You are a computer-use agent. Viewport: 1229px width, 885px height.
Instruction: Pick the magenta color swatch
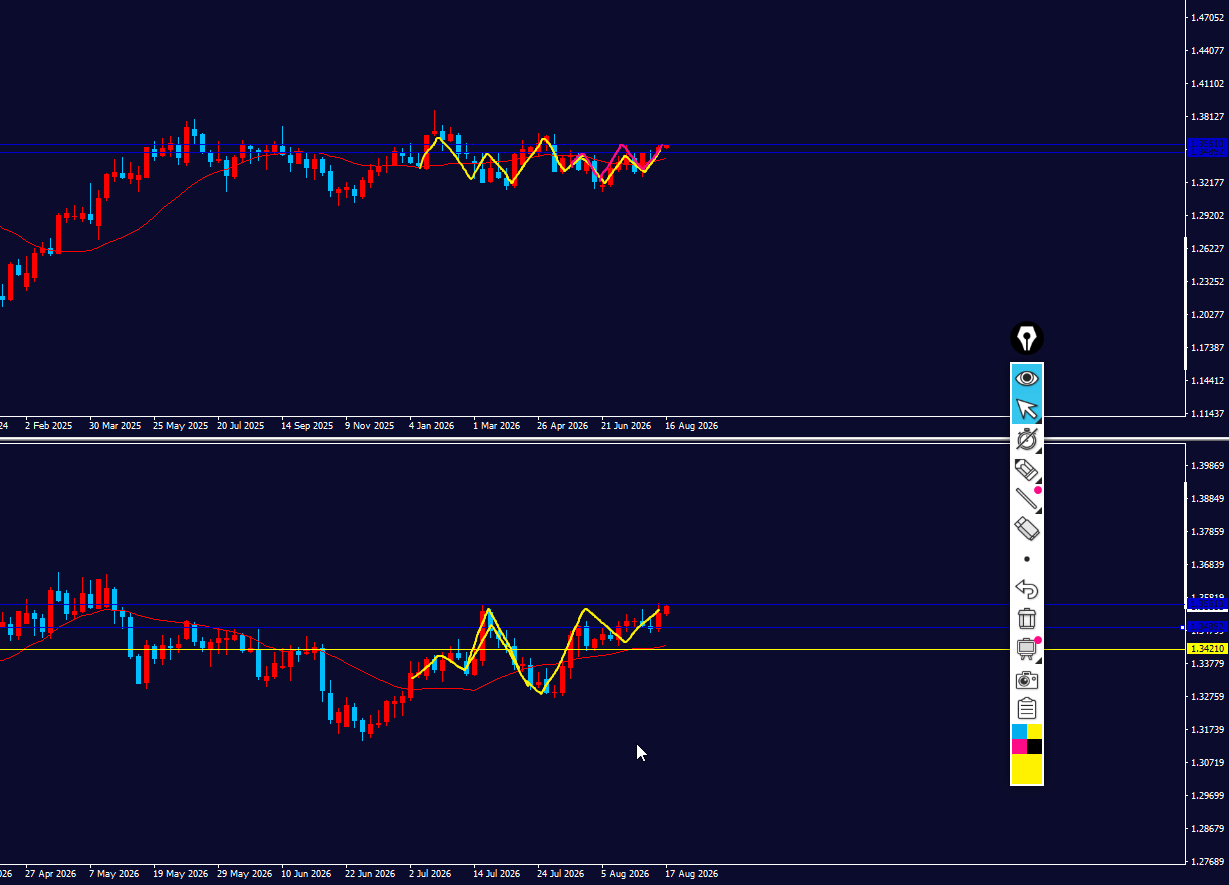pos(1019,747)
